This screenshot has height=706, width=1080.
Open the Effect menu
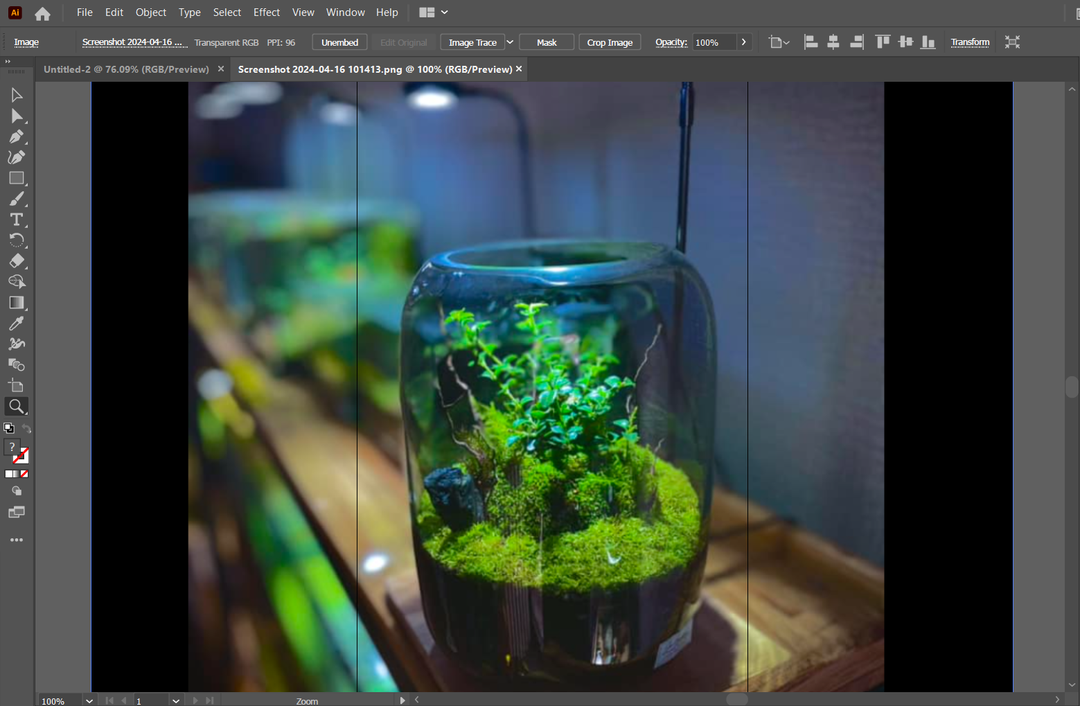point(266,13)
